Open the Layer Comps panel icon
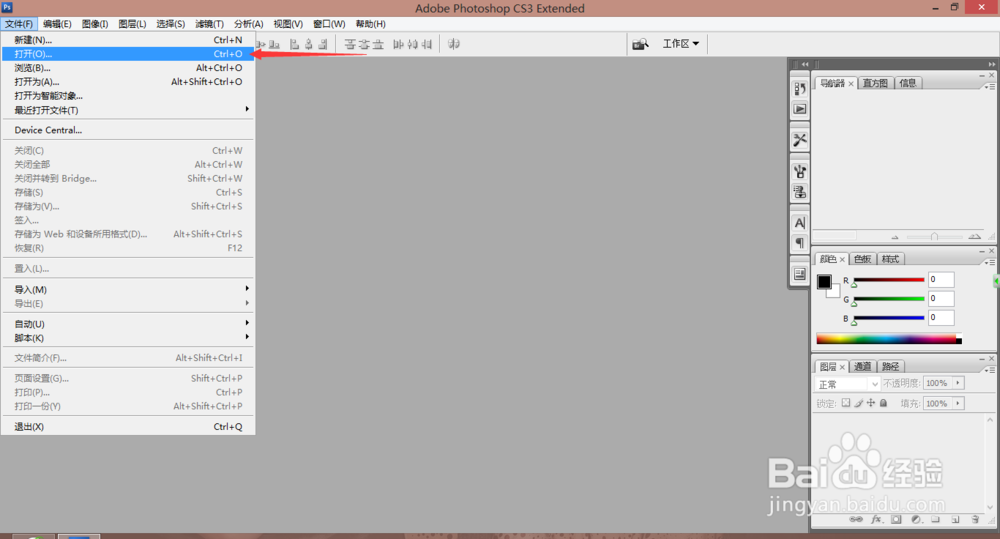This screenshot has width=1000, height=539. pyautogui.click(x=800, y=274)
